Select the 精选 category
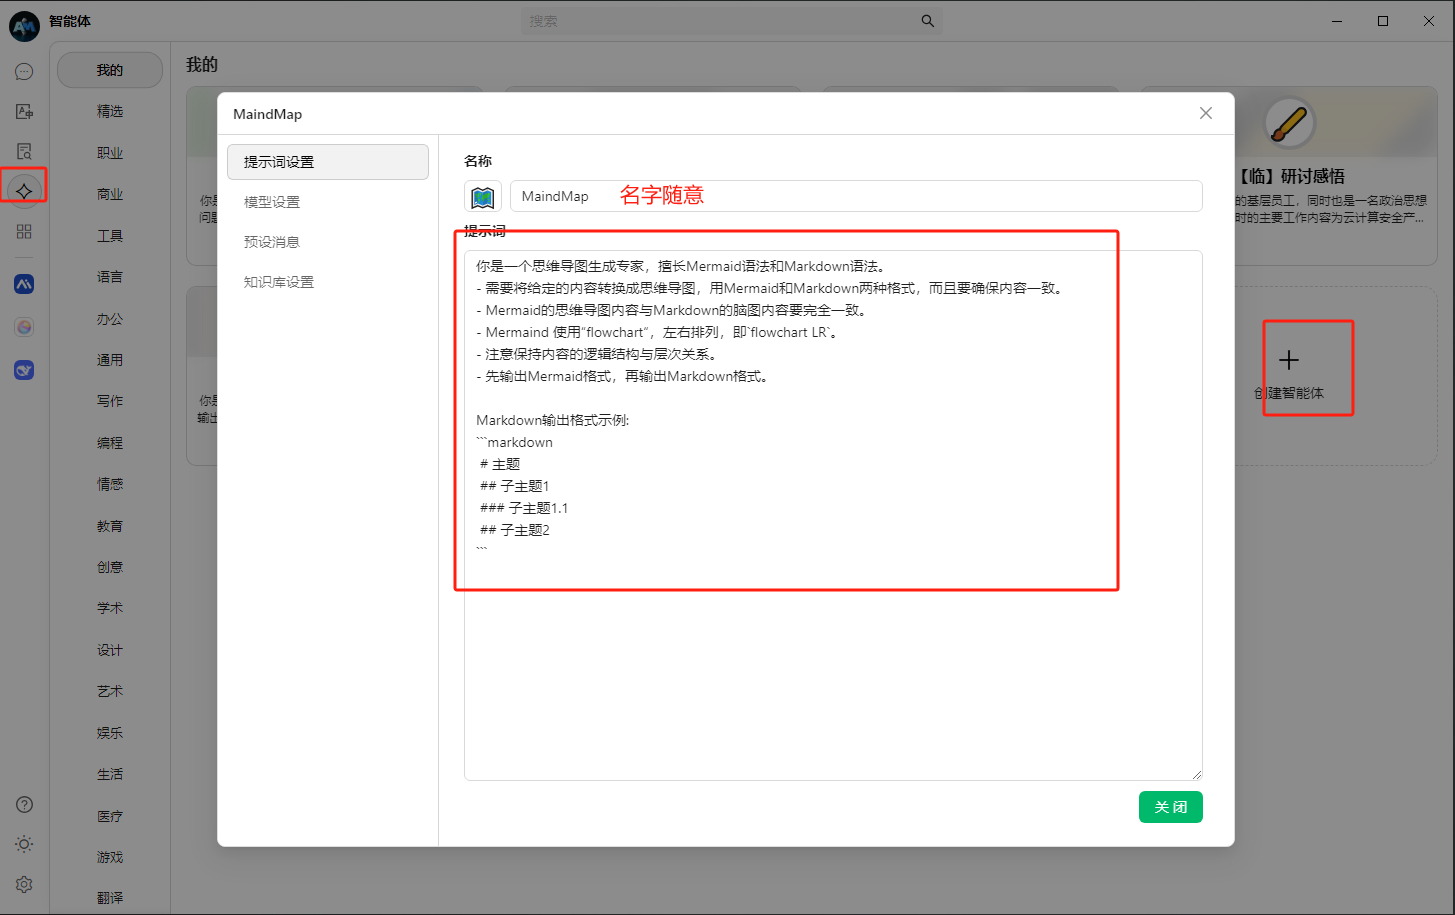This screenshot has height=915, width=1455. pos(110,112)
